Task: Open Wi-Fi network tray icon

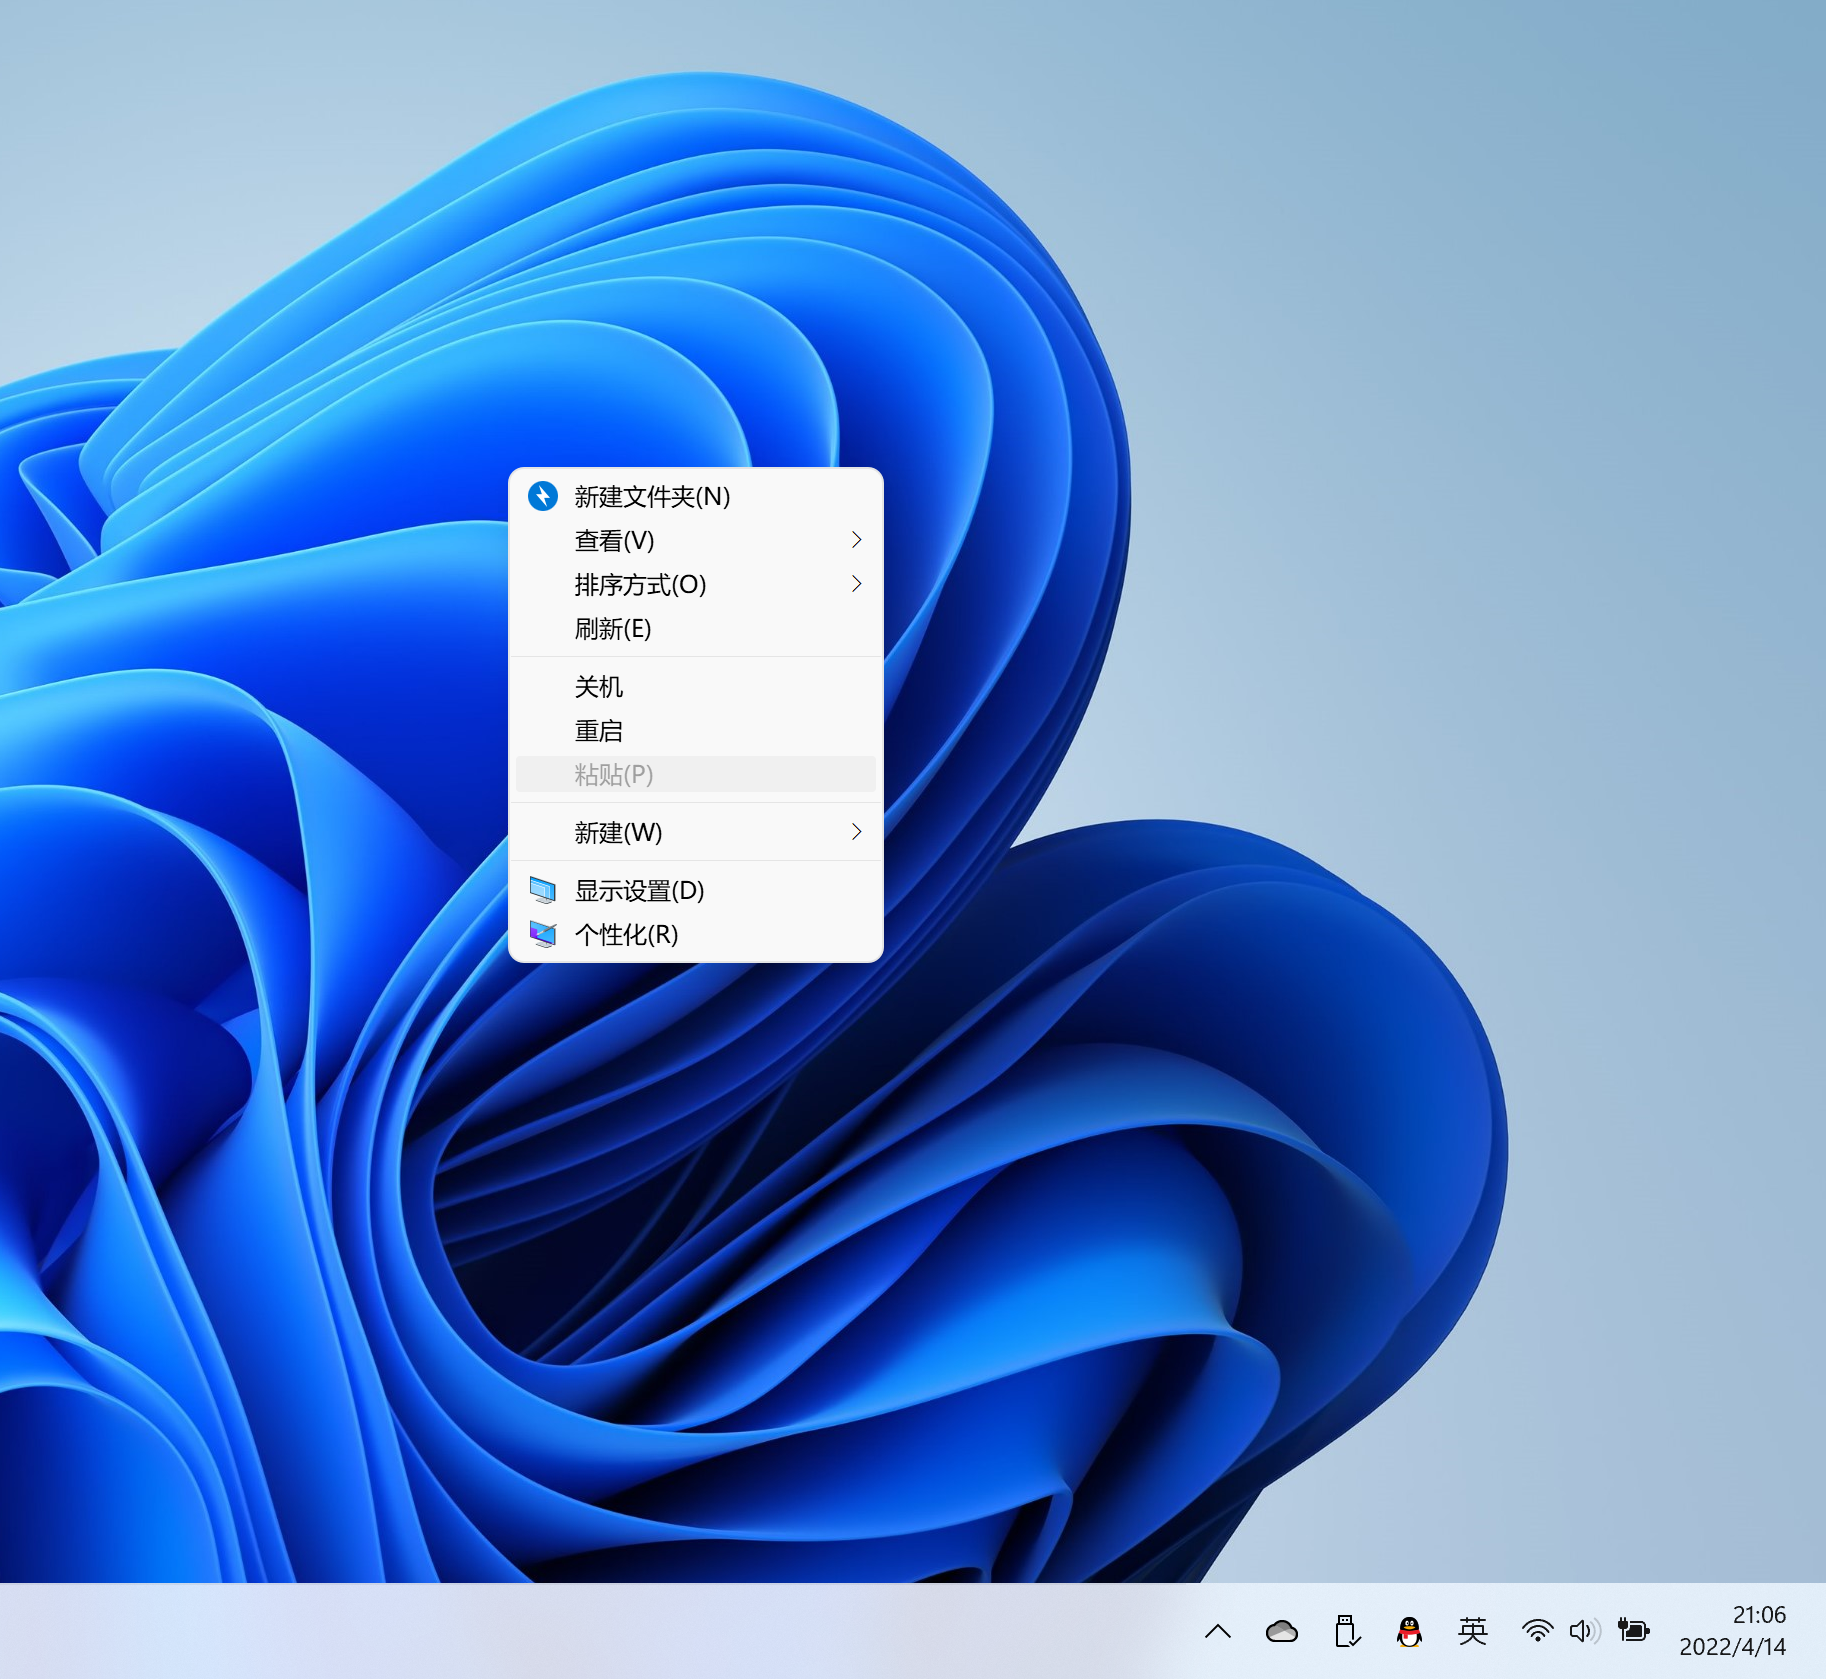Action: coord(1537,1631)
